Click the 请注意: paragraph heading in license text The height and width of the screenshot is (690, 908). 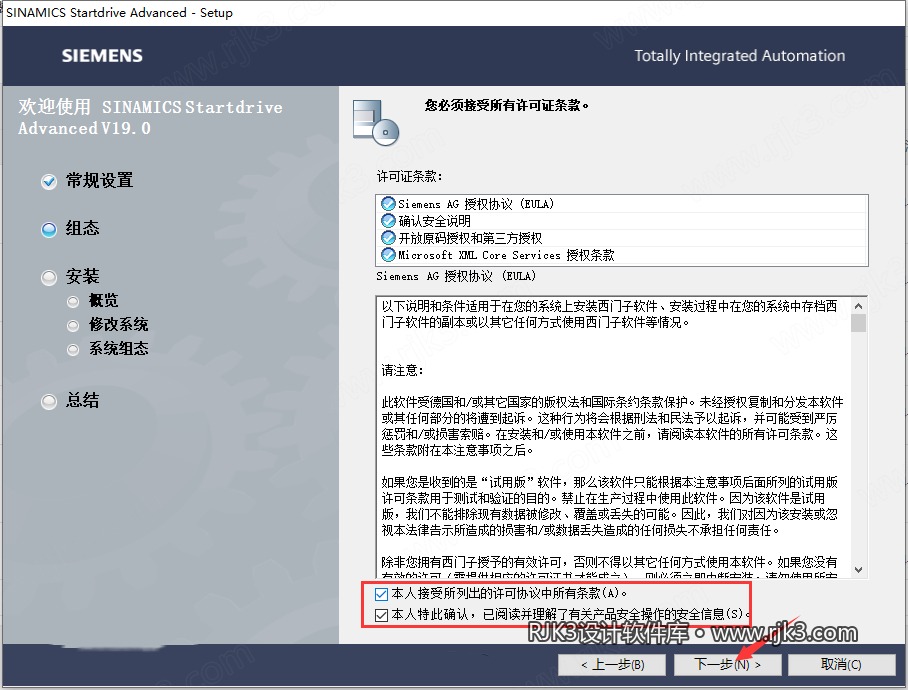pyautogui.click(x=402, y=370)
